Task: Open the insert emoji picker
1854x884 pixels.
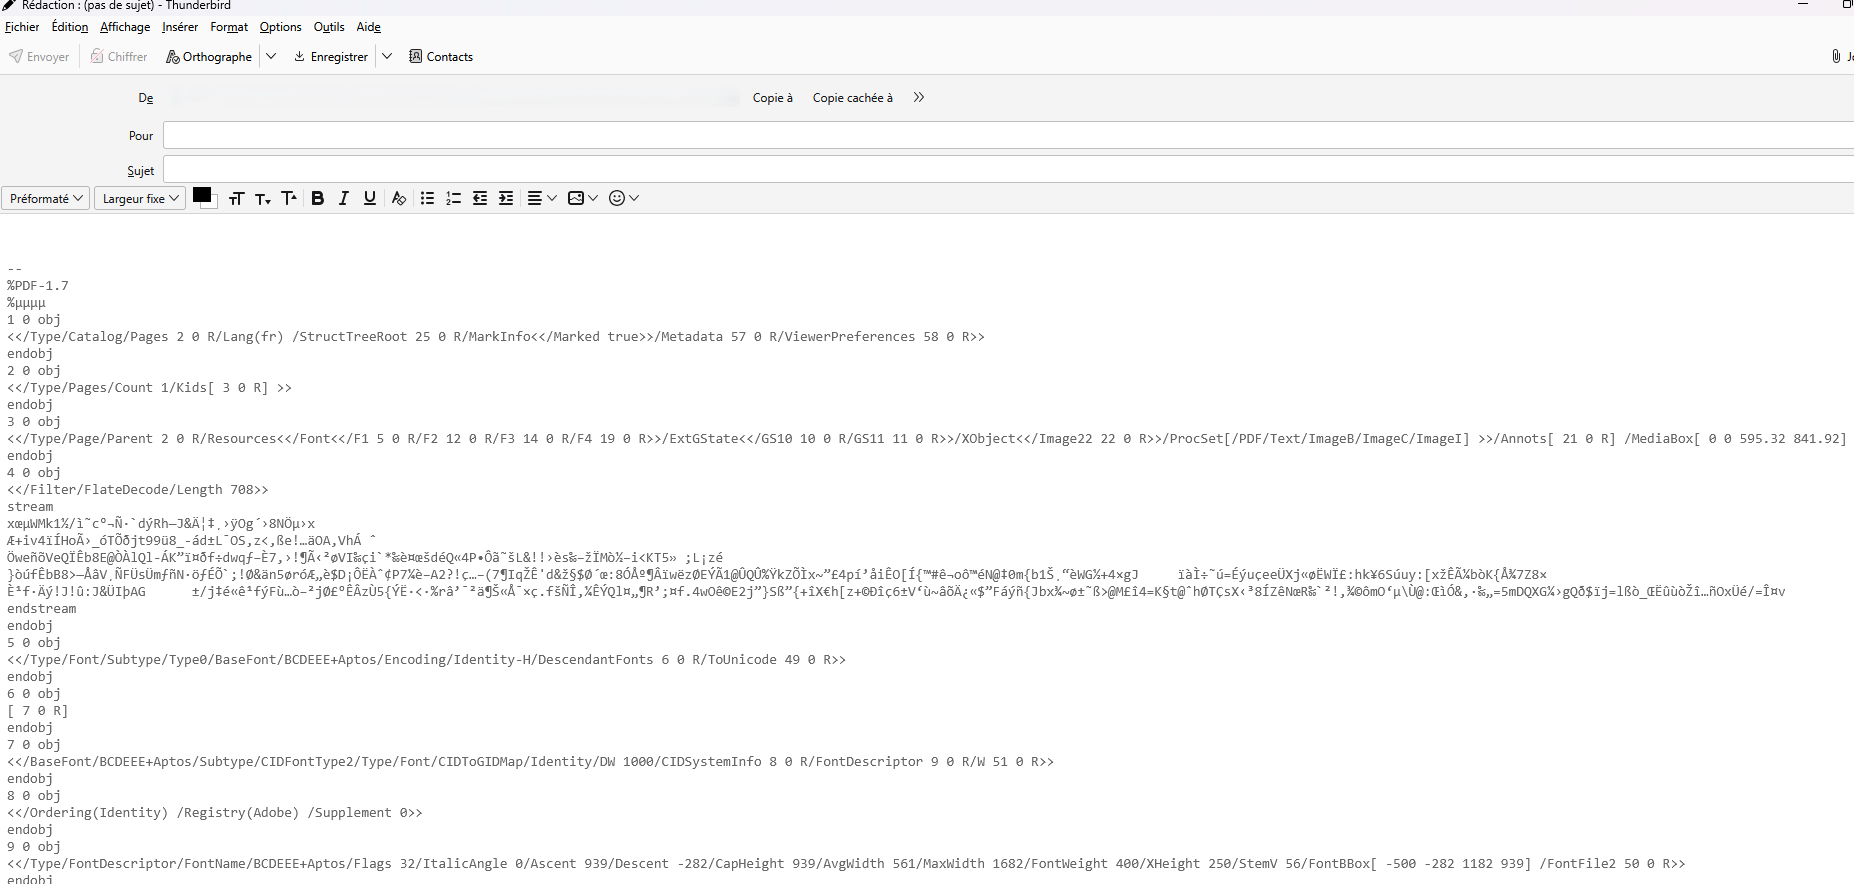Action: point(623,198)
